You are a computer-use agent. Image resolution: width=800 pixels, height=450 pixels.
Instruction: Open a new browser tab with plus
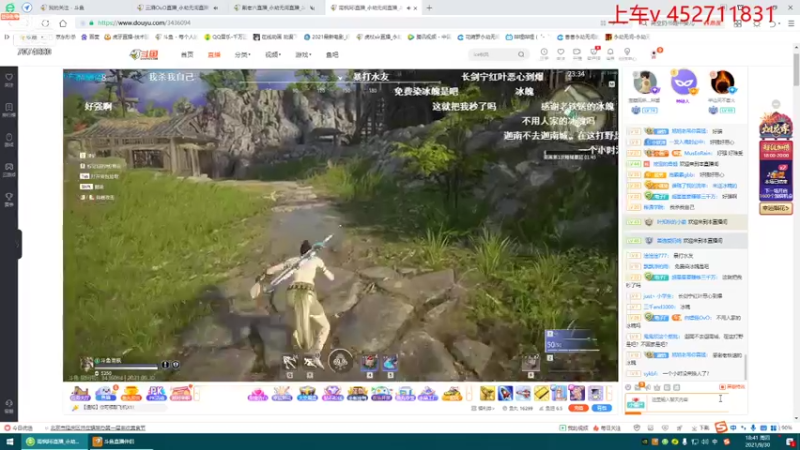coord(429,8)
